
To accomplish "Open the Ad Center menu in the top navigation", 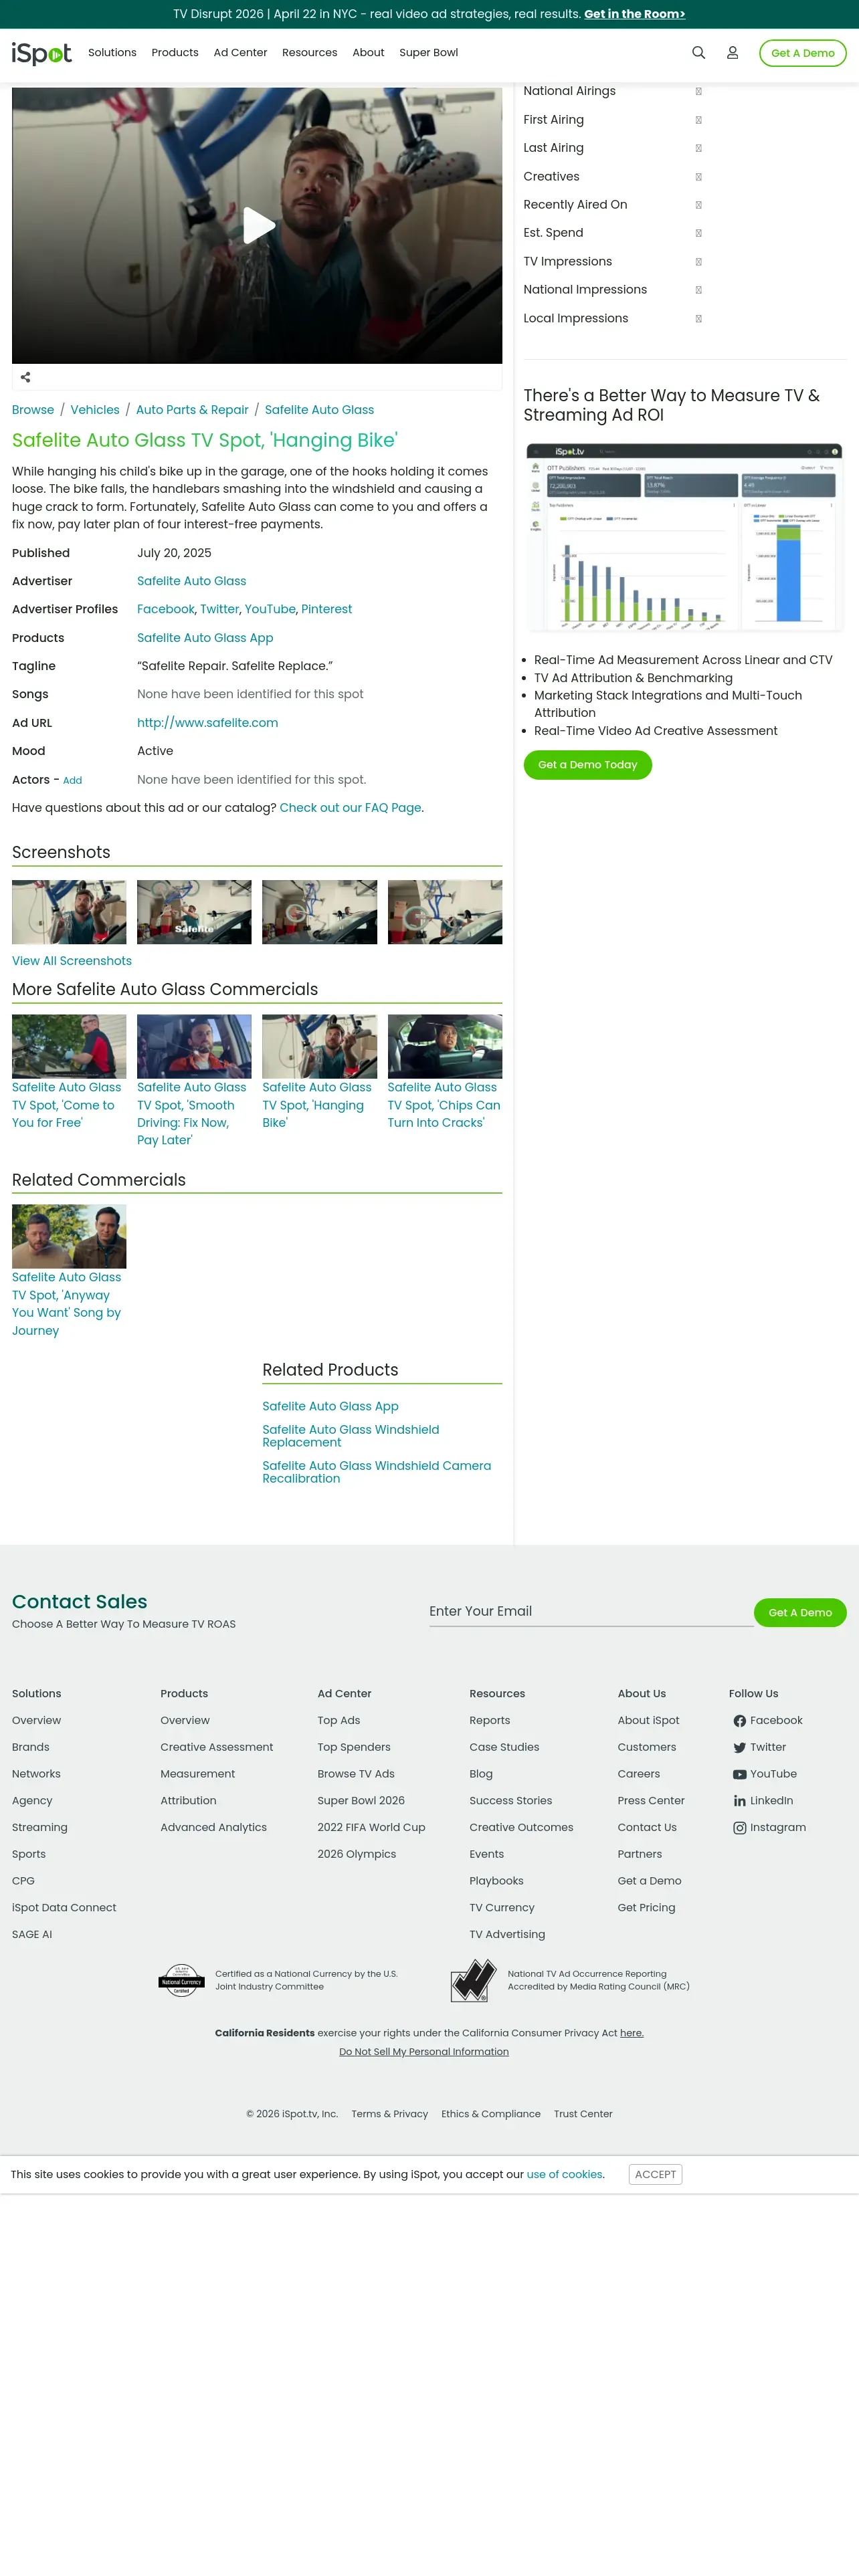I will pyautogui.click(x=240, y=53).
